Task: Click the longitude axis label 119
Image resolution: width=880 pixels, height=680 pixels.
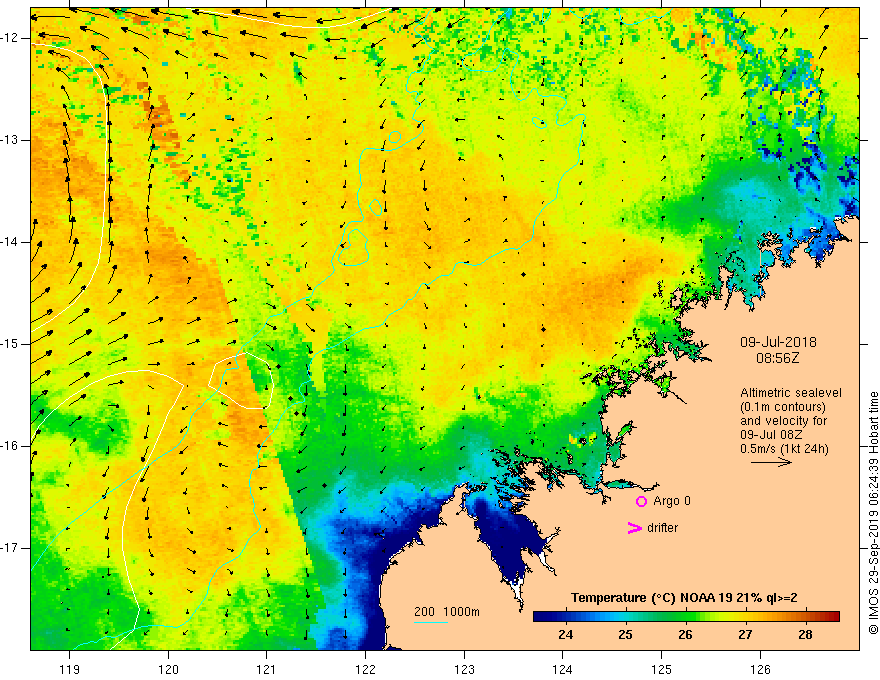Action: click(70, 669)
